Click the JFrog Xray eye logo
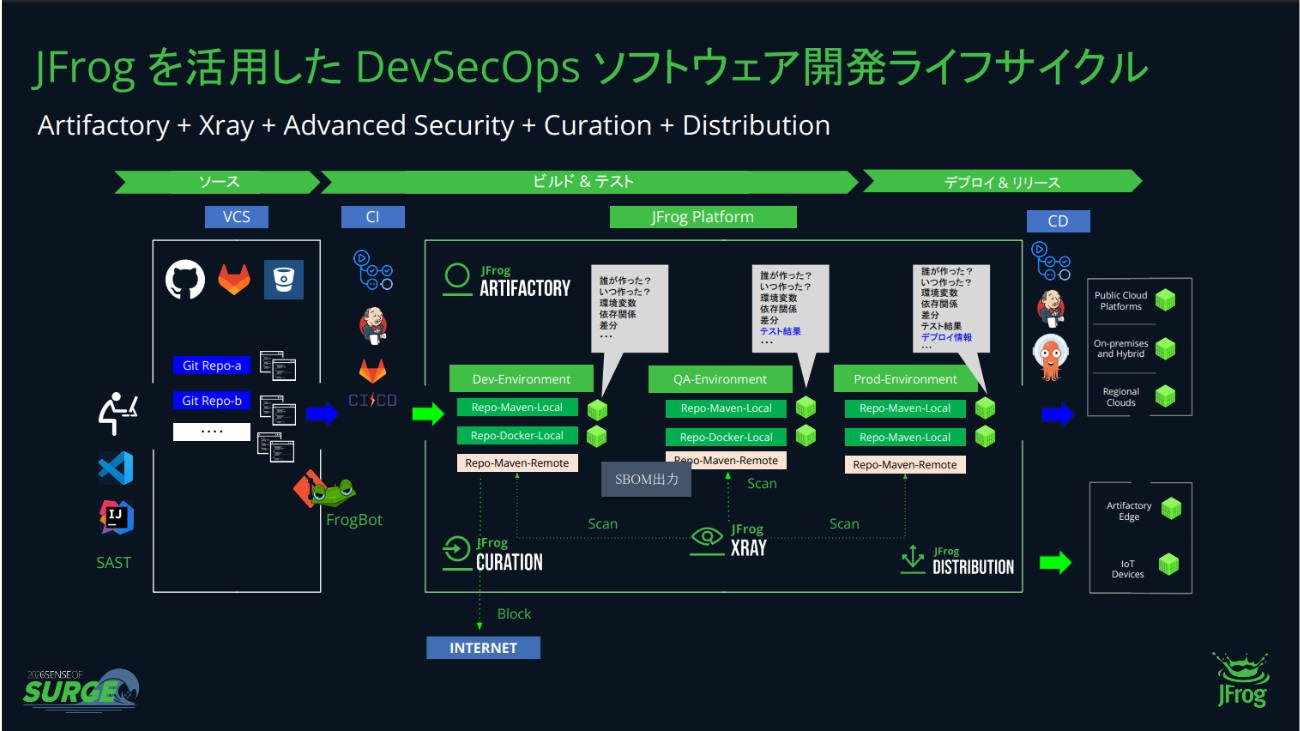Image resolution: width=1300 pixels, height=731 pixels. point(708,538)
